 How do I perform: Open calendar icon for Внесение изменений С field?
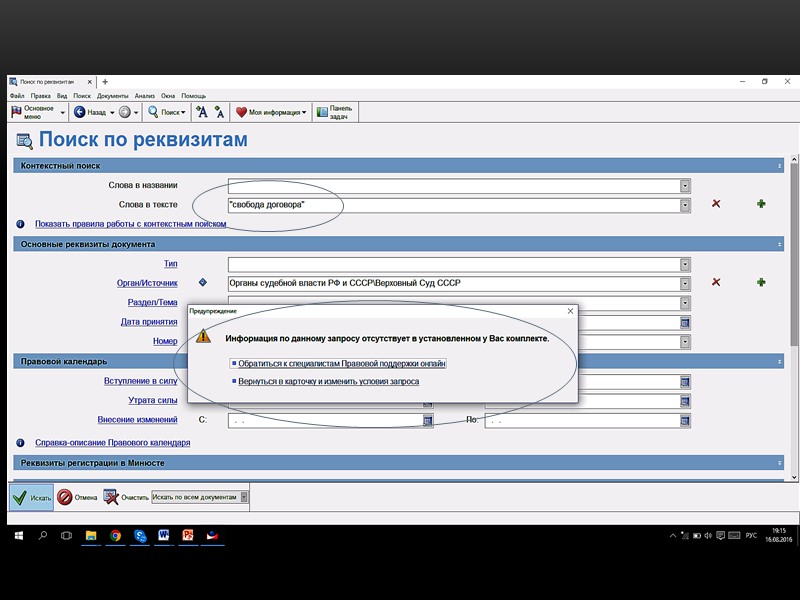[x=428, y=420]
